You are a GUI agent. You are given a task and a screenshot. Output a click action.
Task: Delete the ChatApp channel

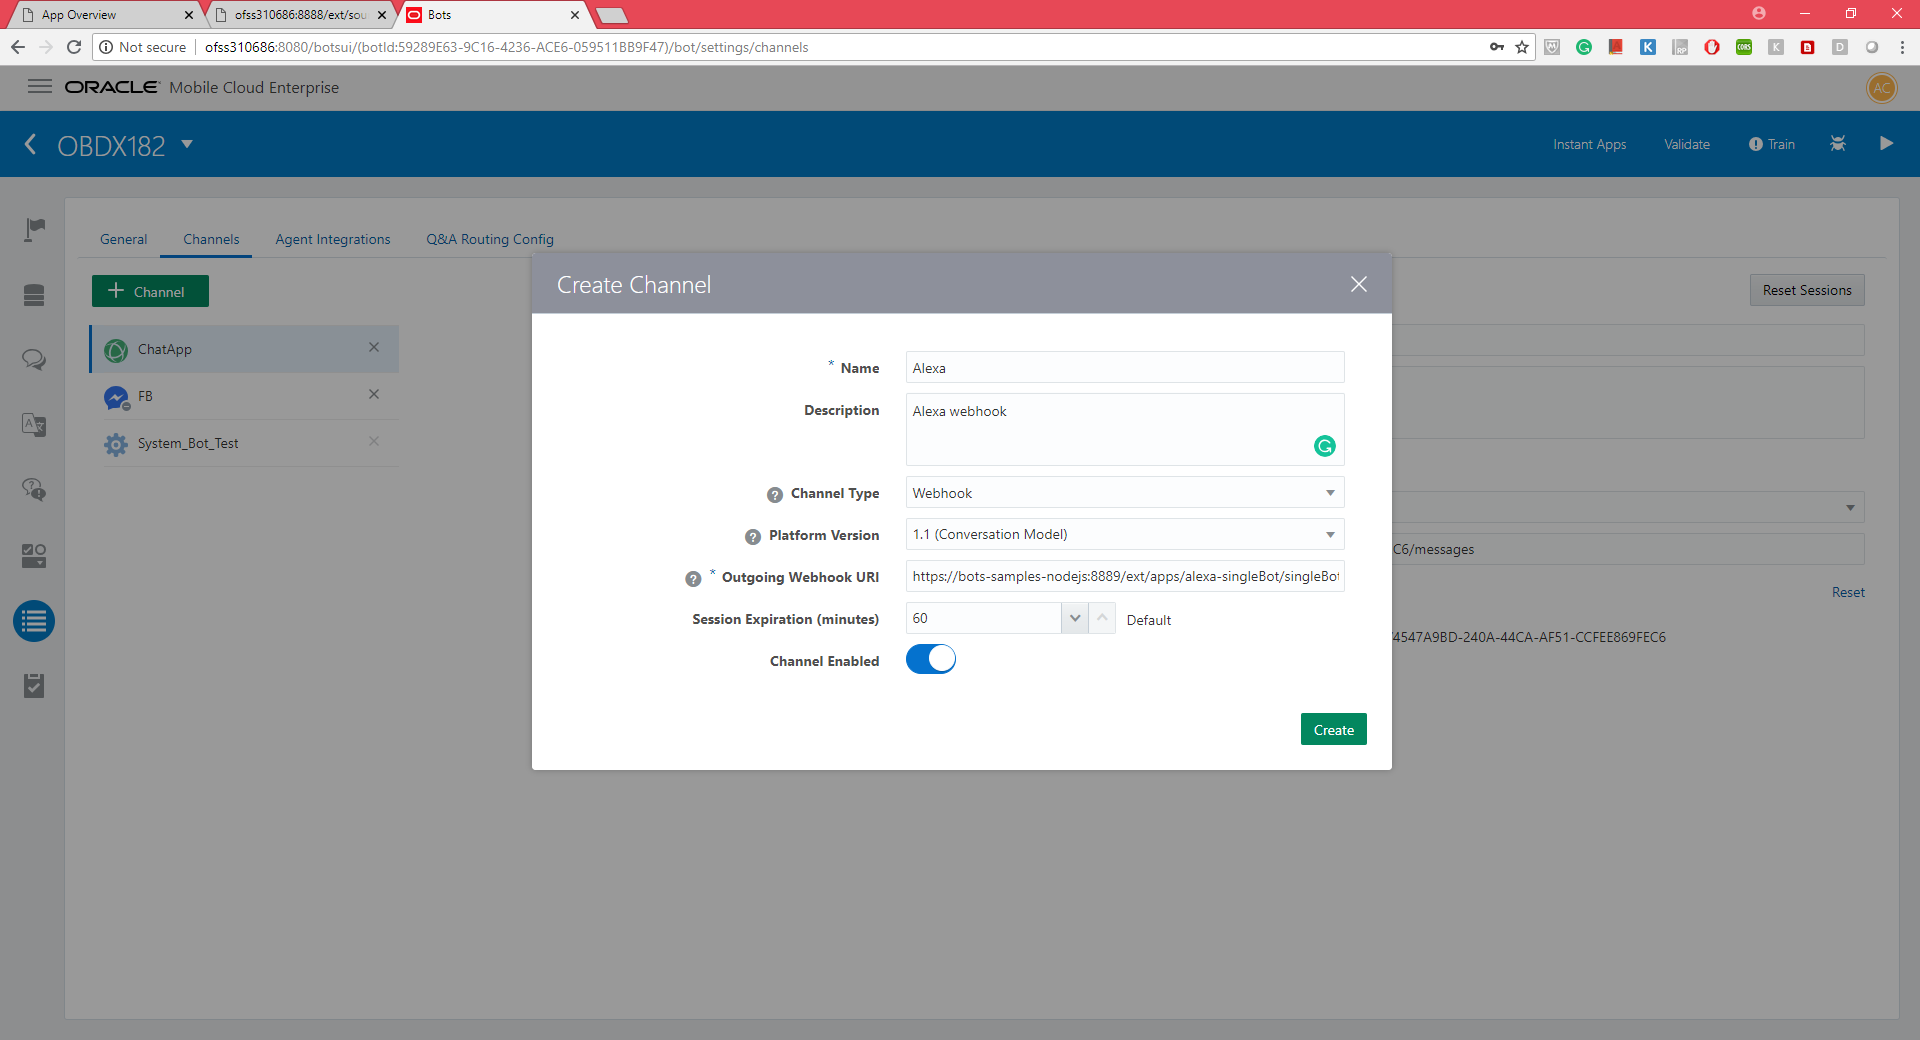374,347
